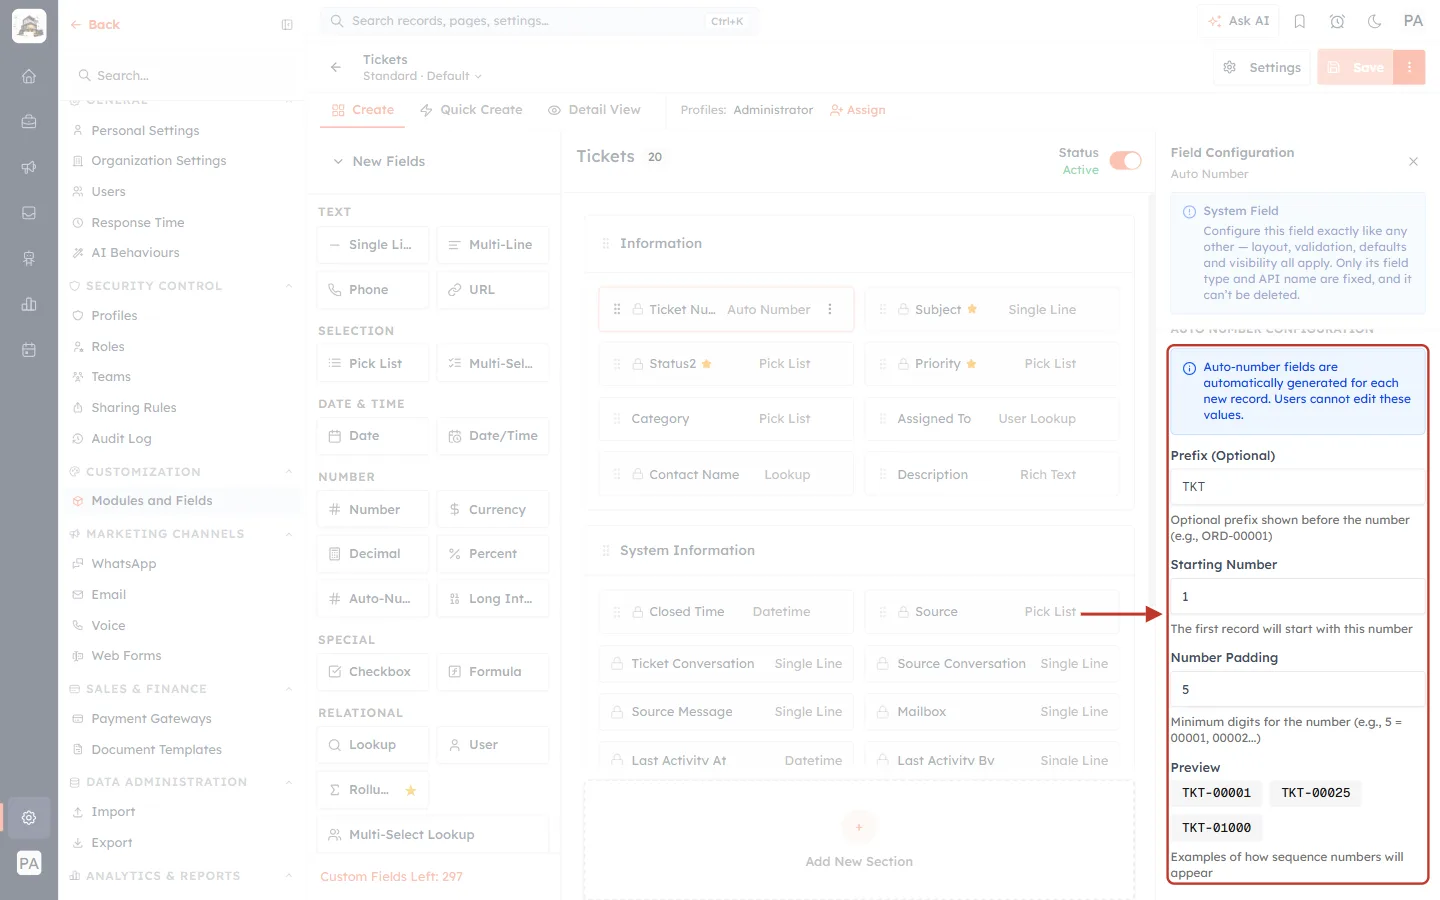Collapse the Customization group

(x=289, y=472)
